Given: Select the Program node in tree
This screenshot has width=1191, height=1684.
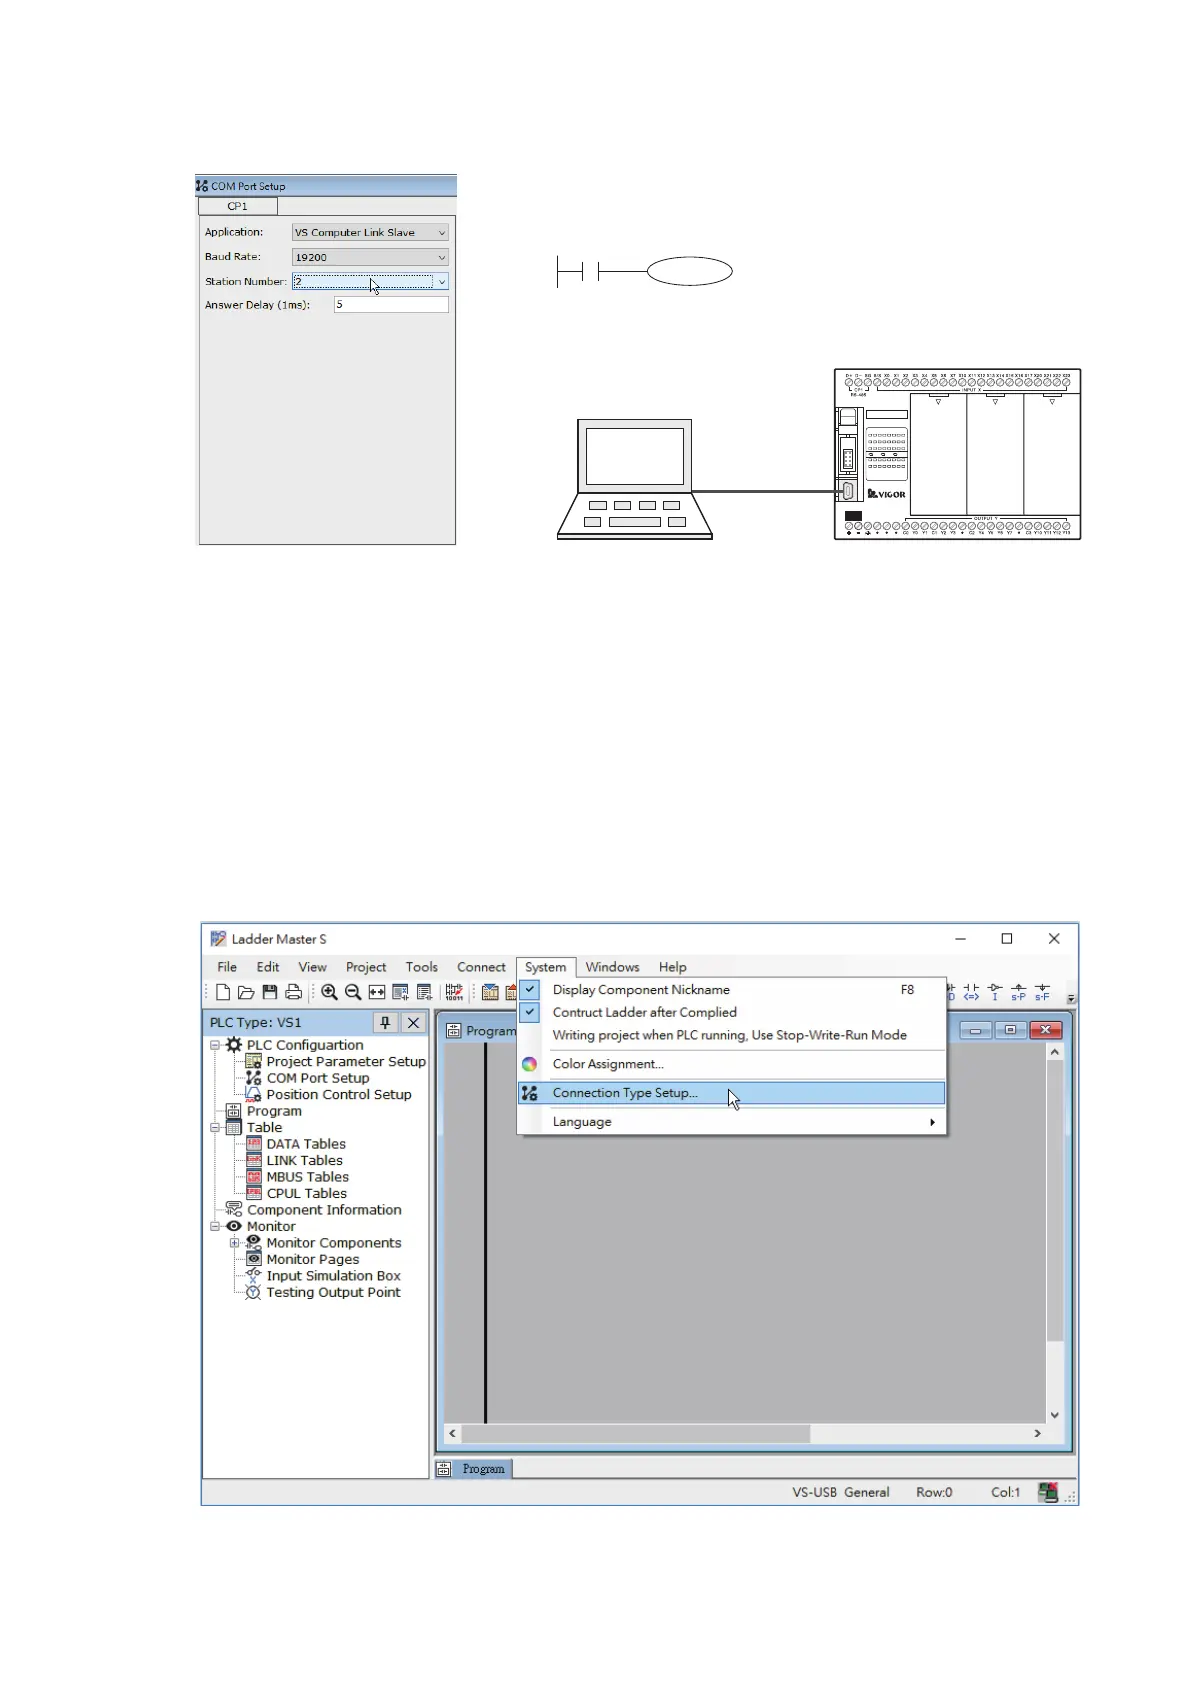Looking at the screenshot, I should tap(274, 1111).
